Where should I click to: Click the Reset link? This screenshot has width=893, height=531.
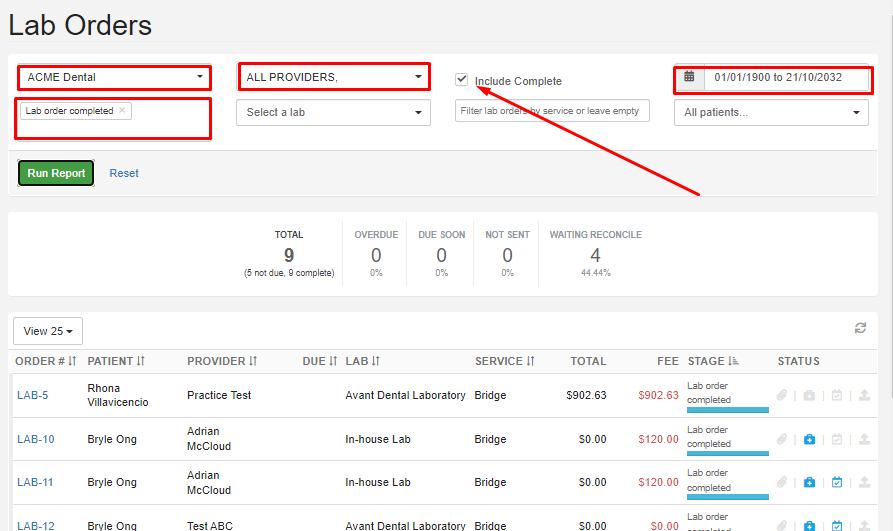124,173
